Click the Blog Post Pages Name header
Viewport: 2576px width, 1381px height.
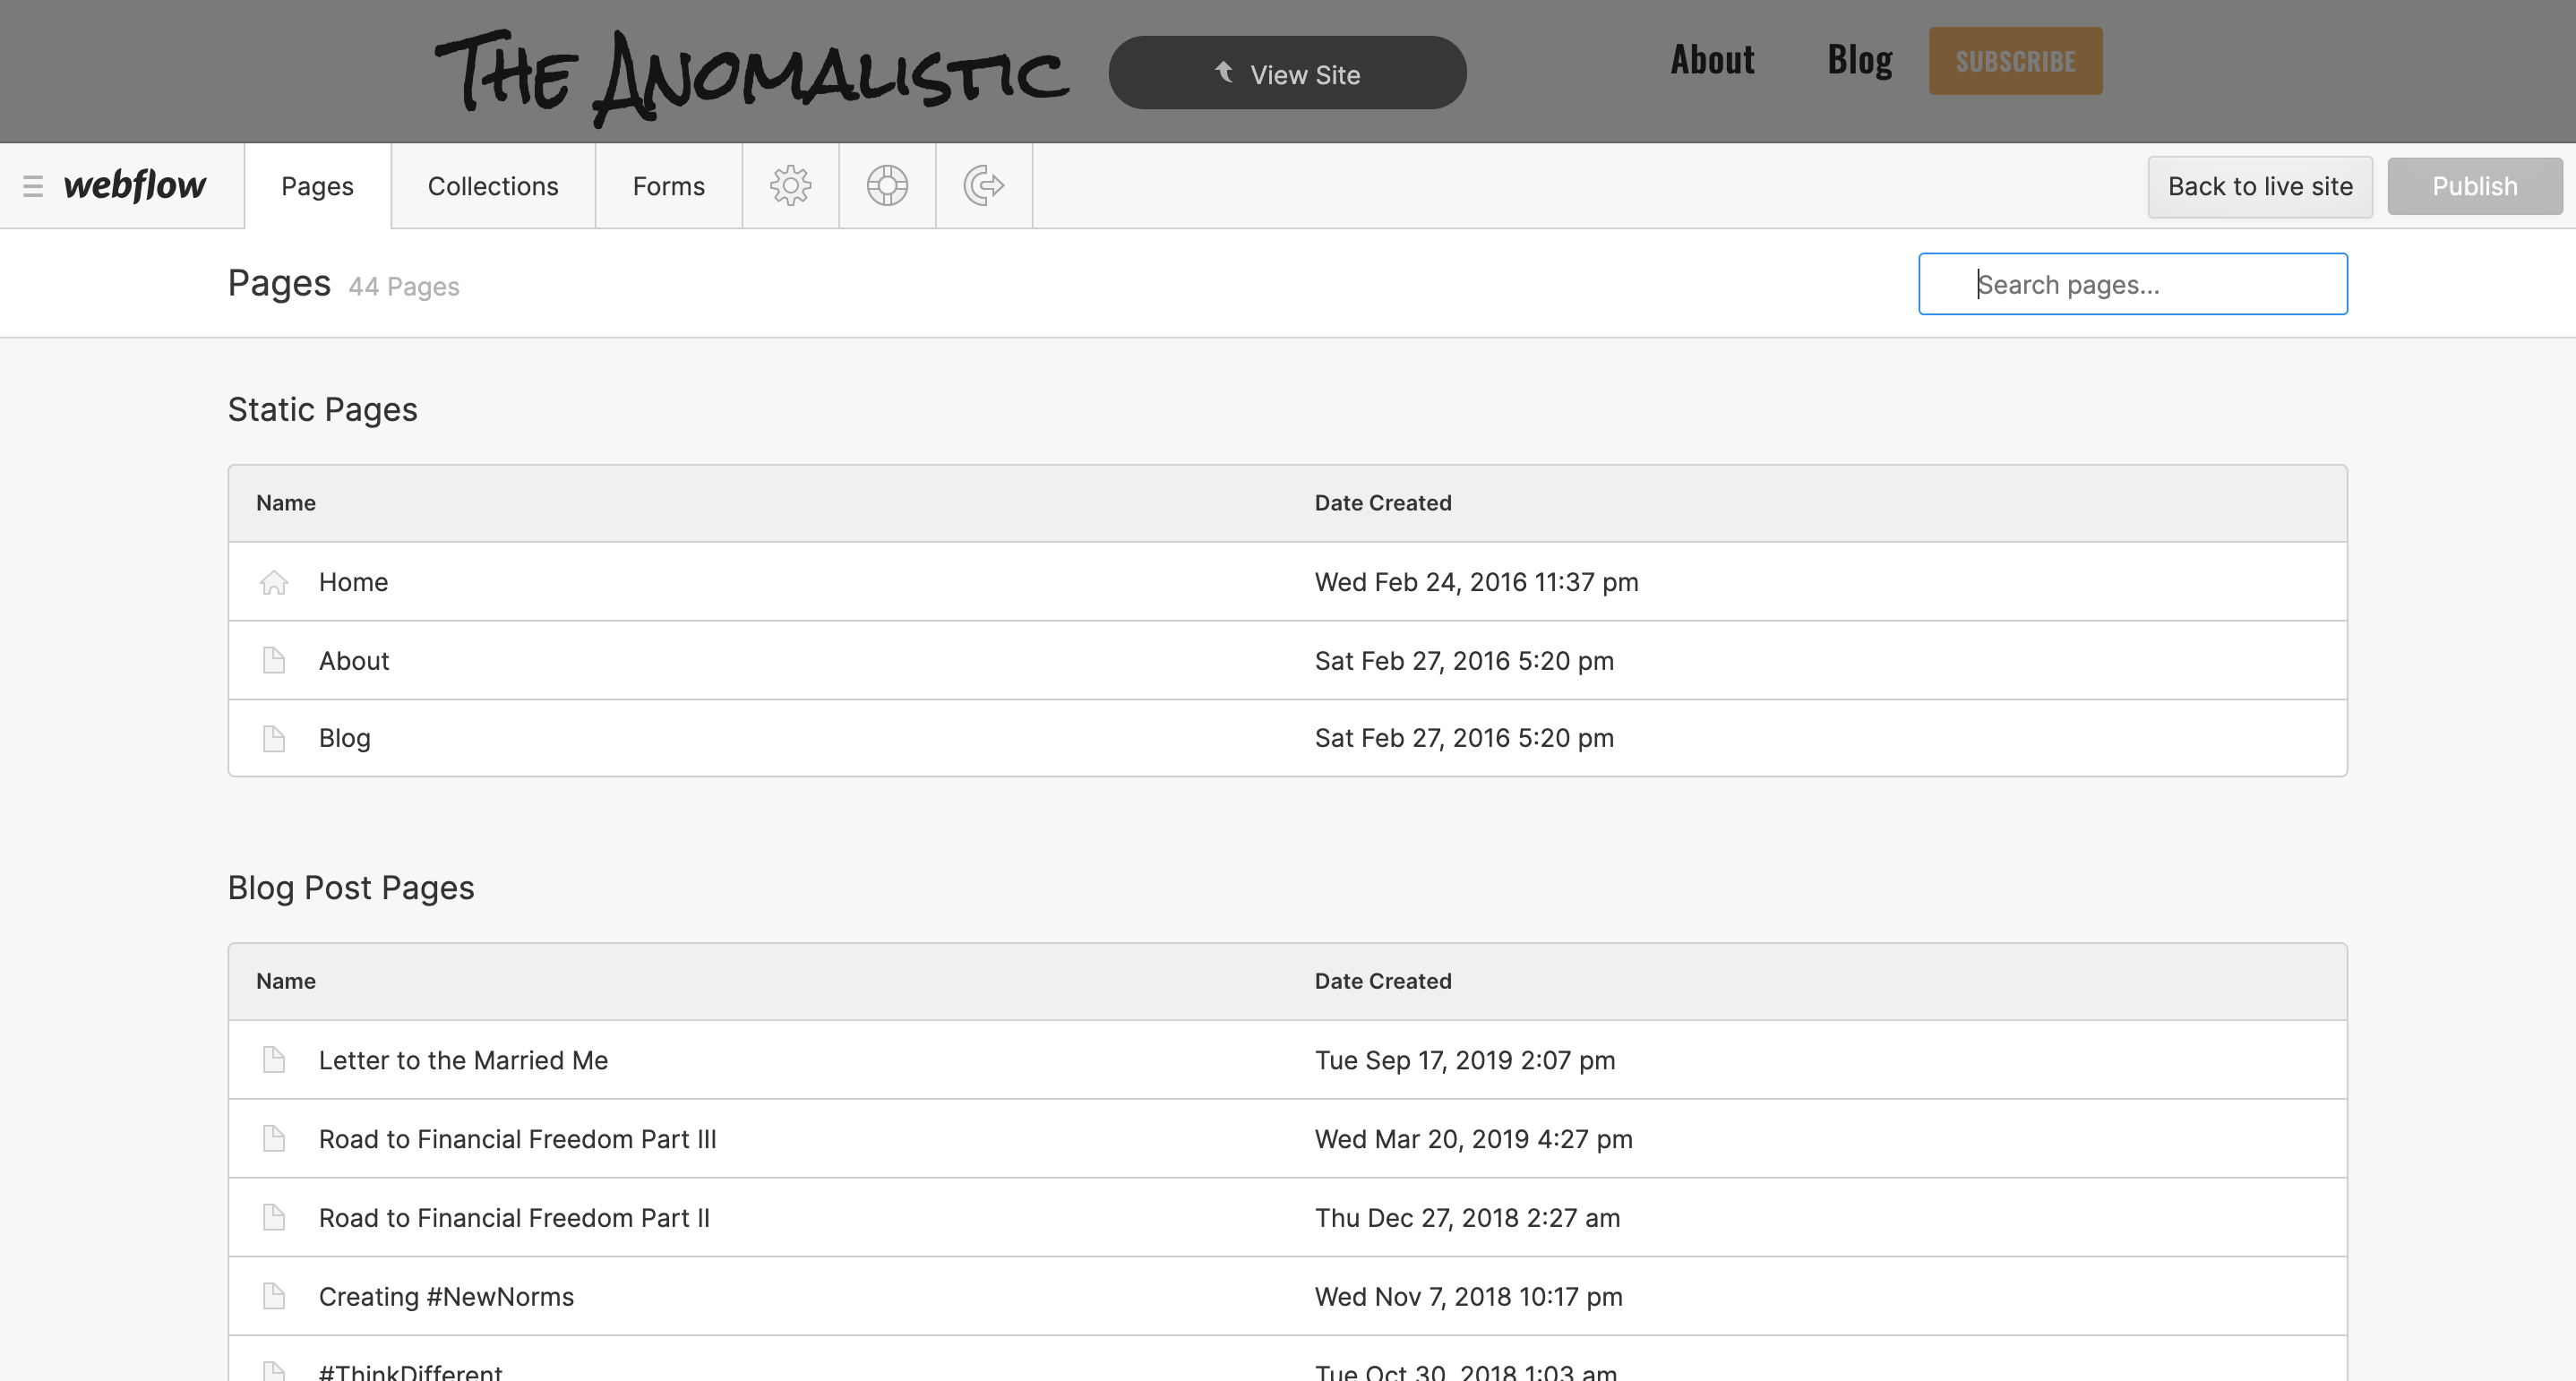click(x=286, y=981)
